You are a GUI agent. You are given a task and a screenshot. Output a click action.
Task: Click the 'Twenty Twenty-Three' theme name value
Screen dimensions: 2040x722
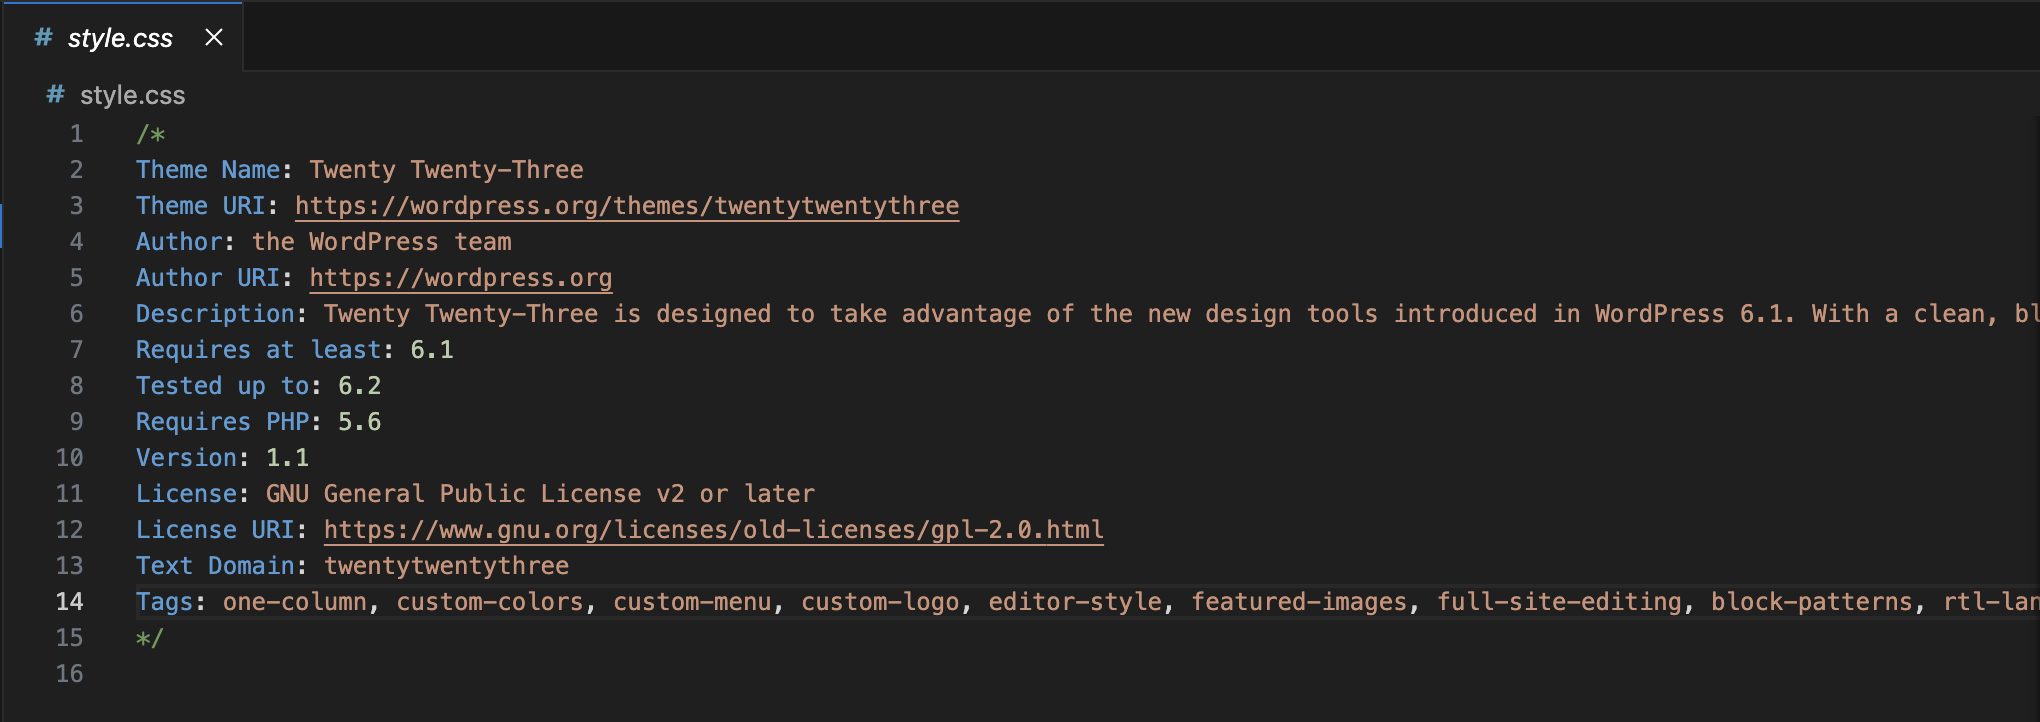446,170
